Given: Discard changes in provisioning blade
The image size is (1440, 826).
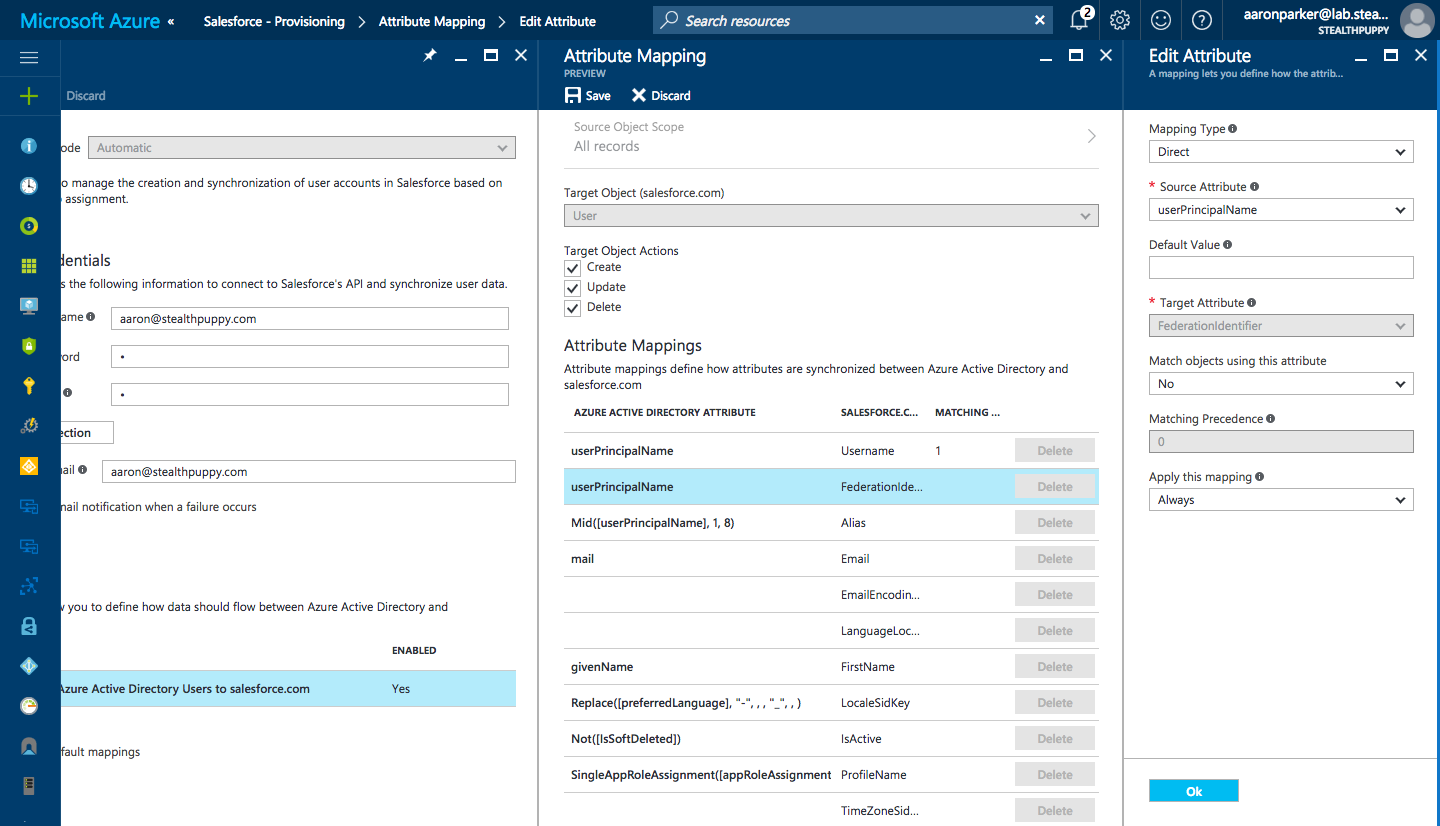Looking at the screenshot, I should point(85,96).
